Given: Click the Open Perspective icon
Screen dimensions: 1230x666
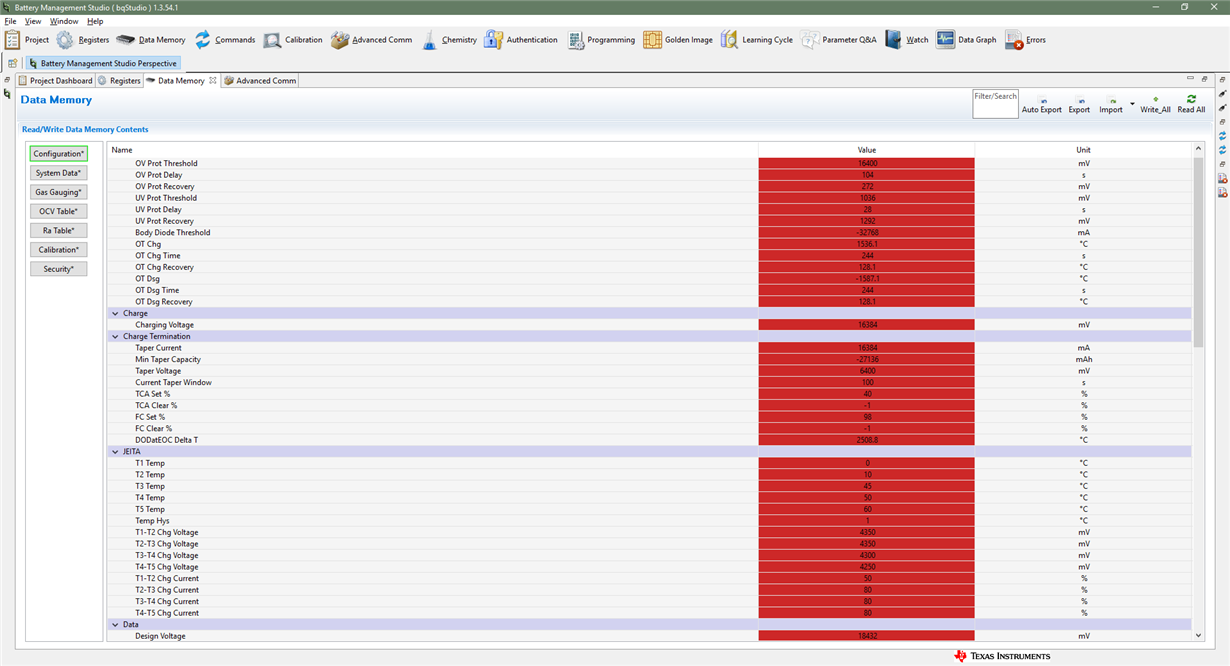Looking at the screenshot, I should tap(12, 63).
